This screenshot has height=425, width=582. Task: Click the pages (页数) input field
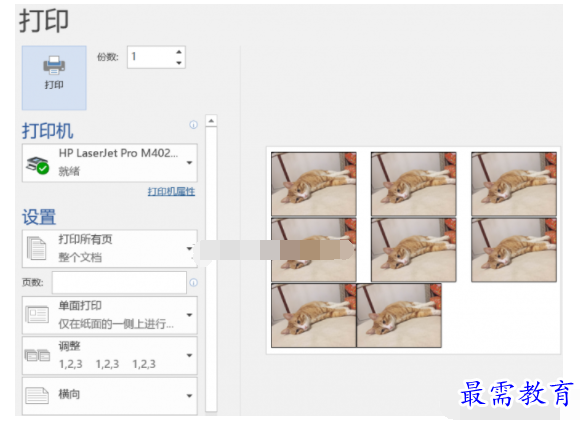pyautogui.click(x=119, y=282)
